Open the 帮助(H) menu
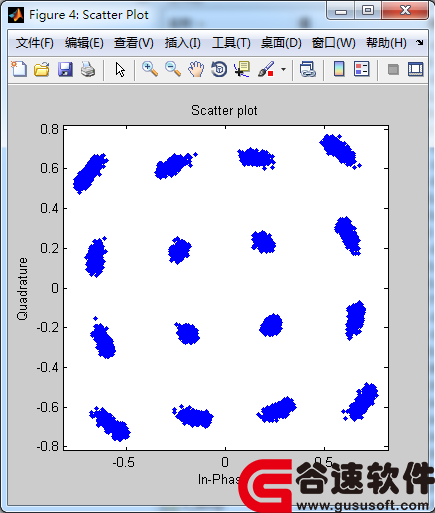 (x=386, y=43)
